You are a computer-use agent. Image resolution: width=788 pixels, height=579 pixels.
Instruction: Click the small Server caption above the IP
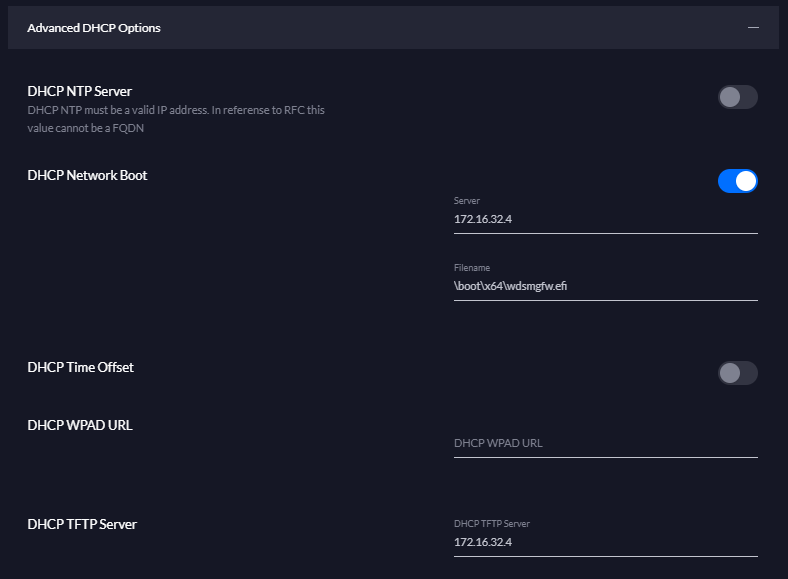[467, 201]
